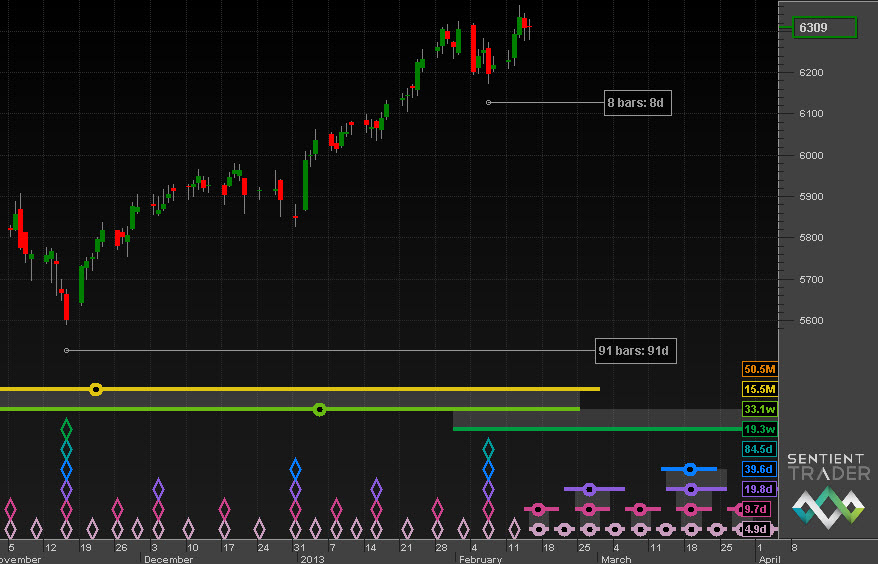This screenshot has height=564, width=878.
Task: Click the green circle marker on the light green line
Action: (x=320, y=409)
